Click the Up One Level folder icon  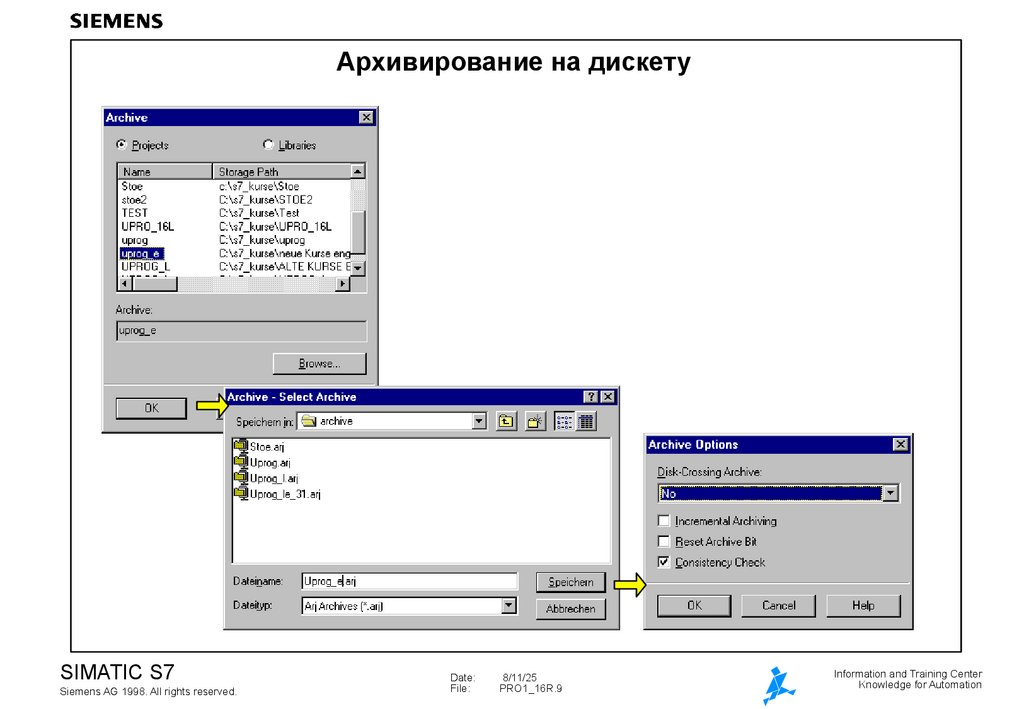pyautogui.click(x=506, y=420)
